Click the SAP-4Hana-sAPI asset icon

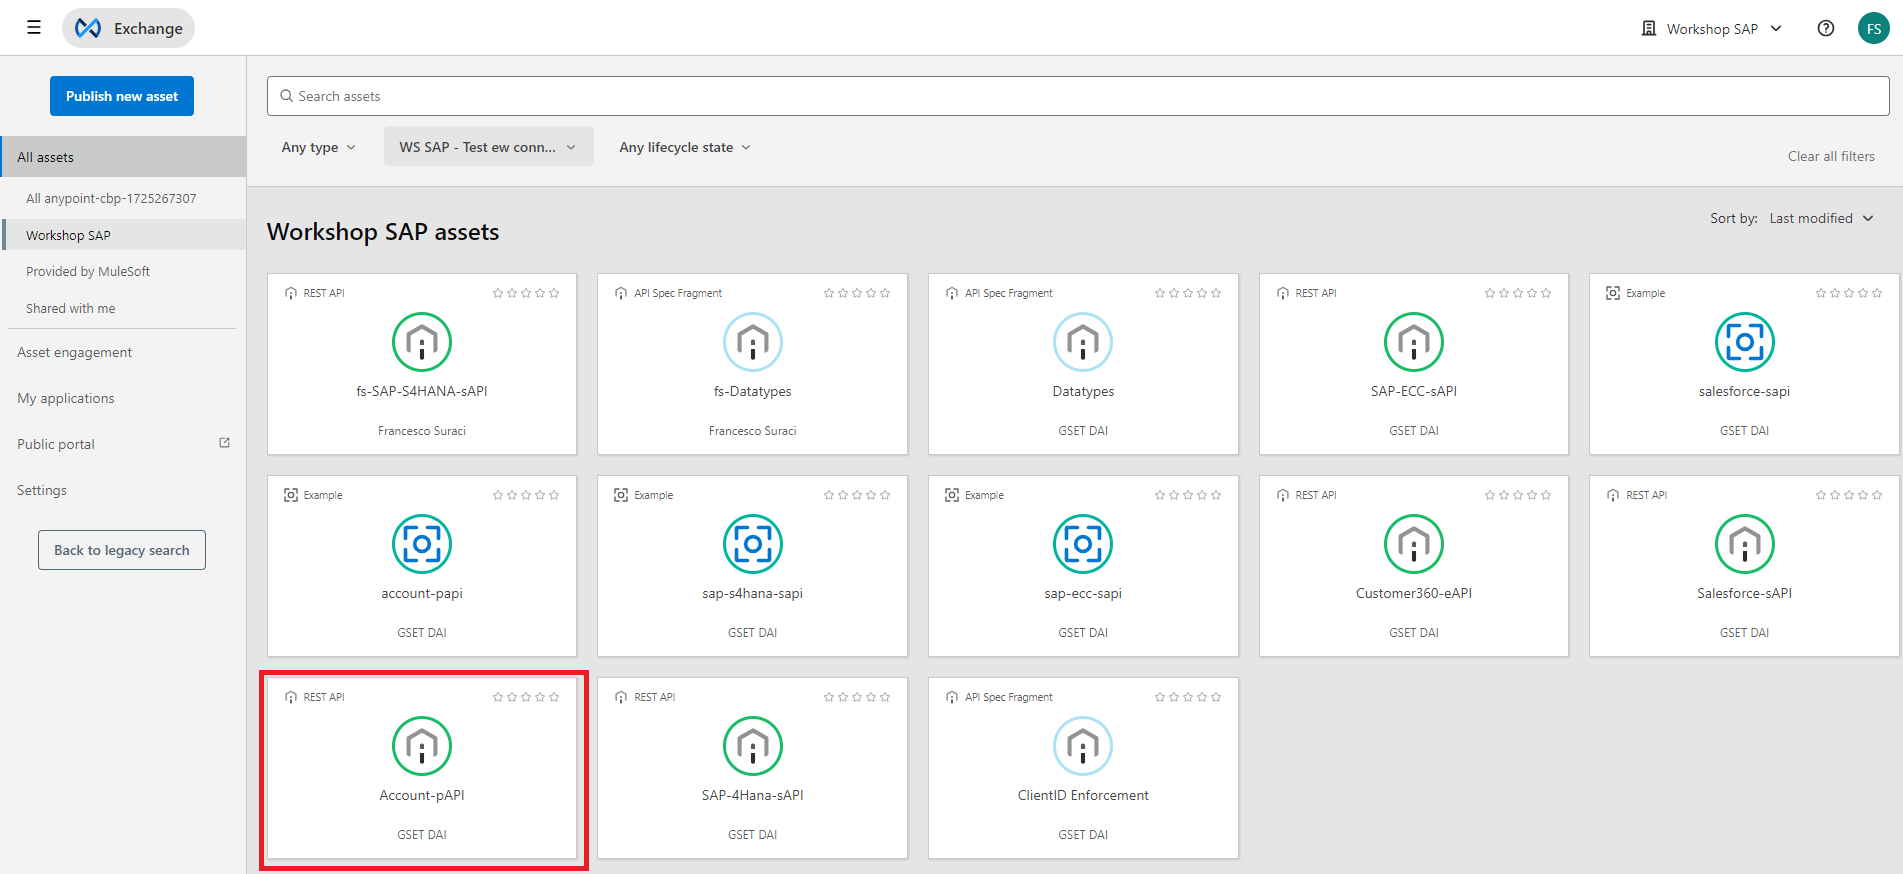click(x=753, y=746)
